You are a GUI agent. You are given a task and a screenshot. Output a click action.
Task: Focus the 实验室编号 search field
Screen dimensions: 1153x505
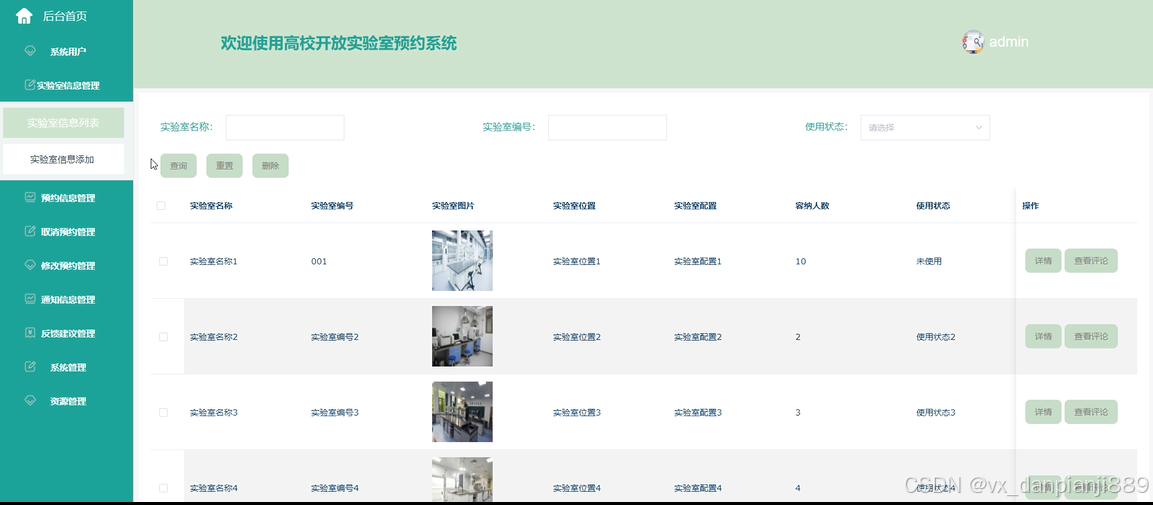click(x=607, y=127)
